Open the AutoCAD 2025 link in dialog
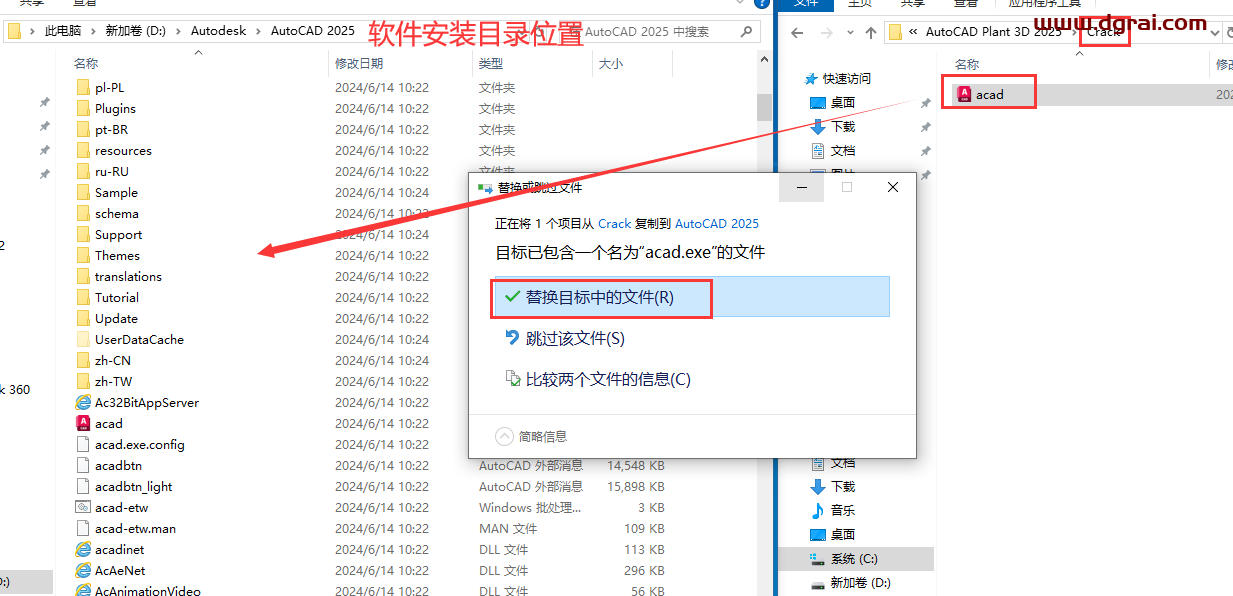1233x596 pixels. [x=717, y=223]
